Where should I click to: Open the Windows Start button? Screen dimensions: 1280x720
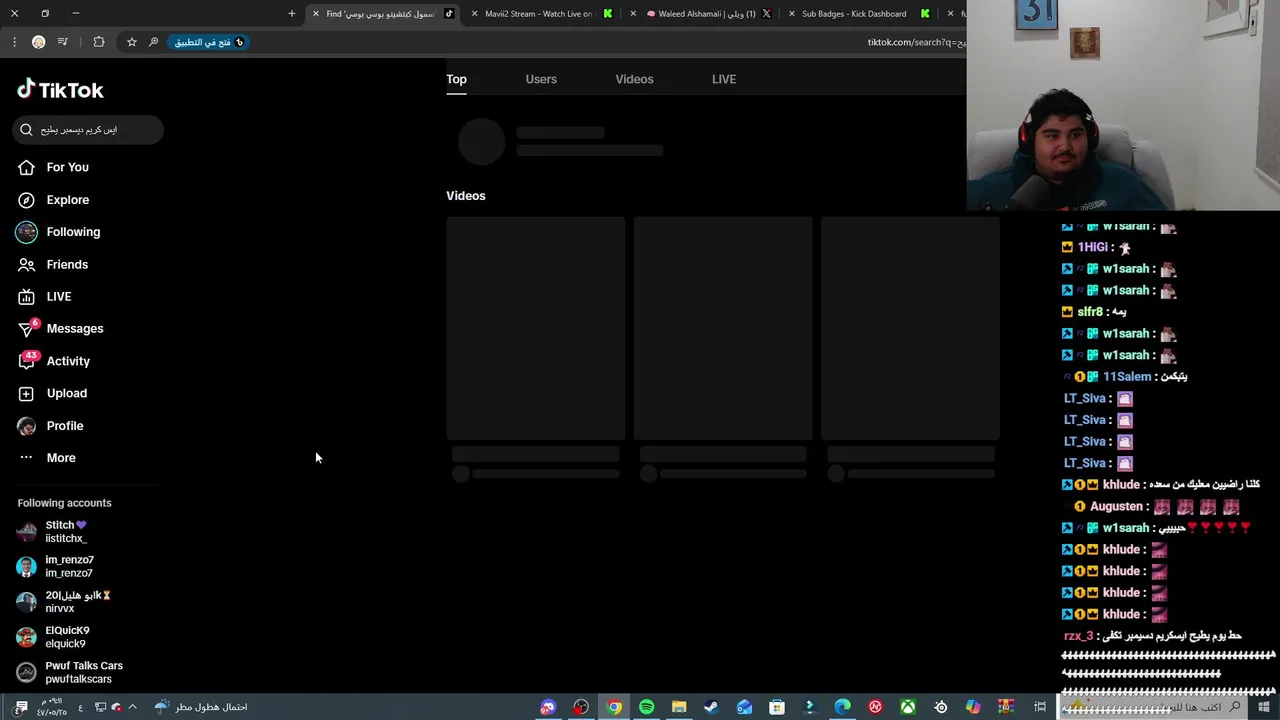[1264, 707]
